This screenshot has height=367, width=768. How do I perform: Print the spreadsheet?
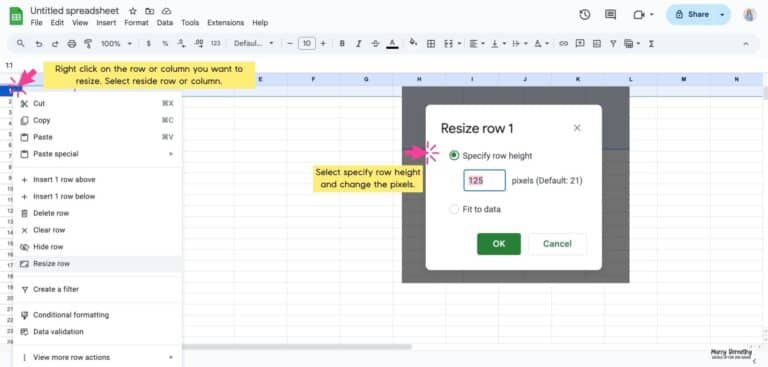coord(72,44)
